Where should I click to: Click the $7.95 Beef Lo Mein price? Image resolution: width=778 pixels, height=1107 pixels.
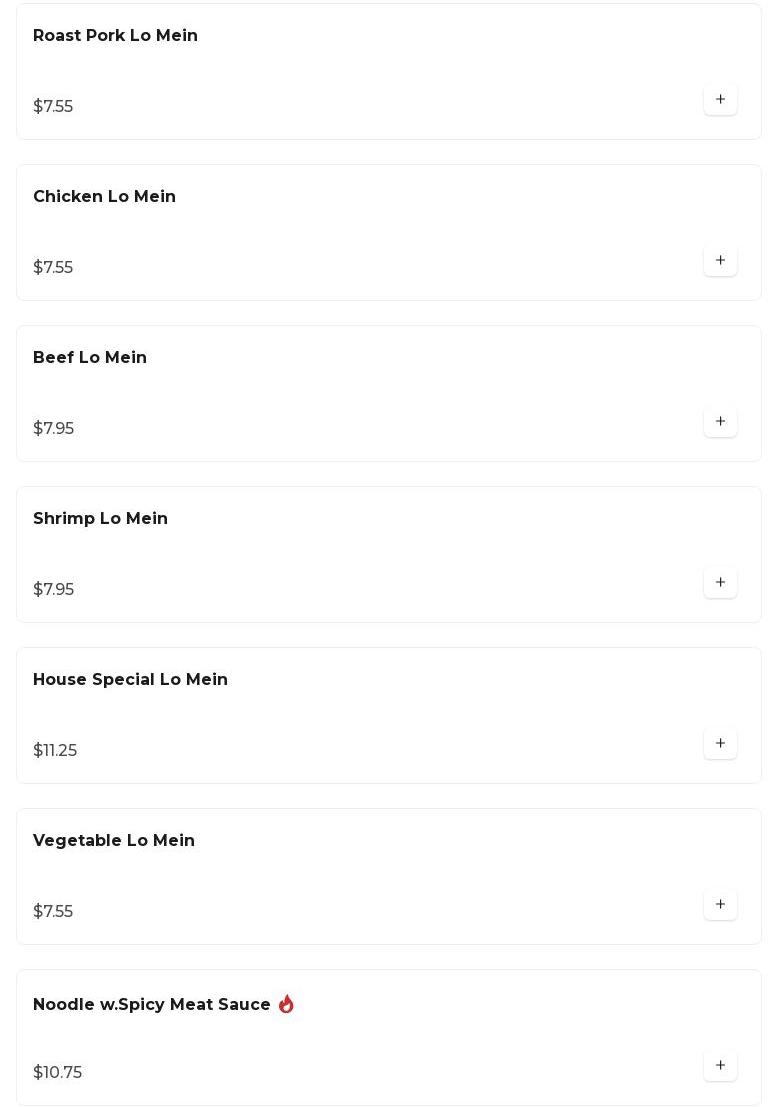coord(54,428)
